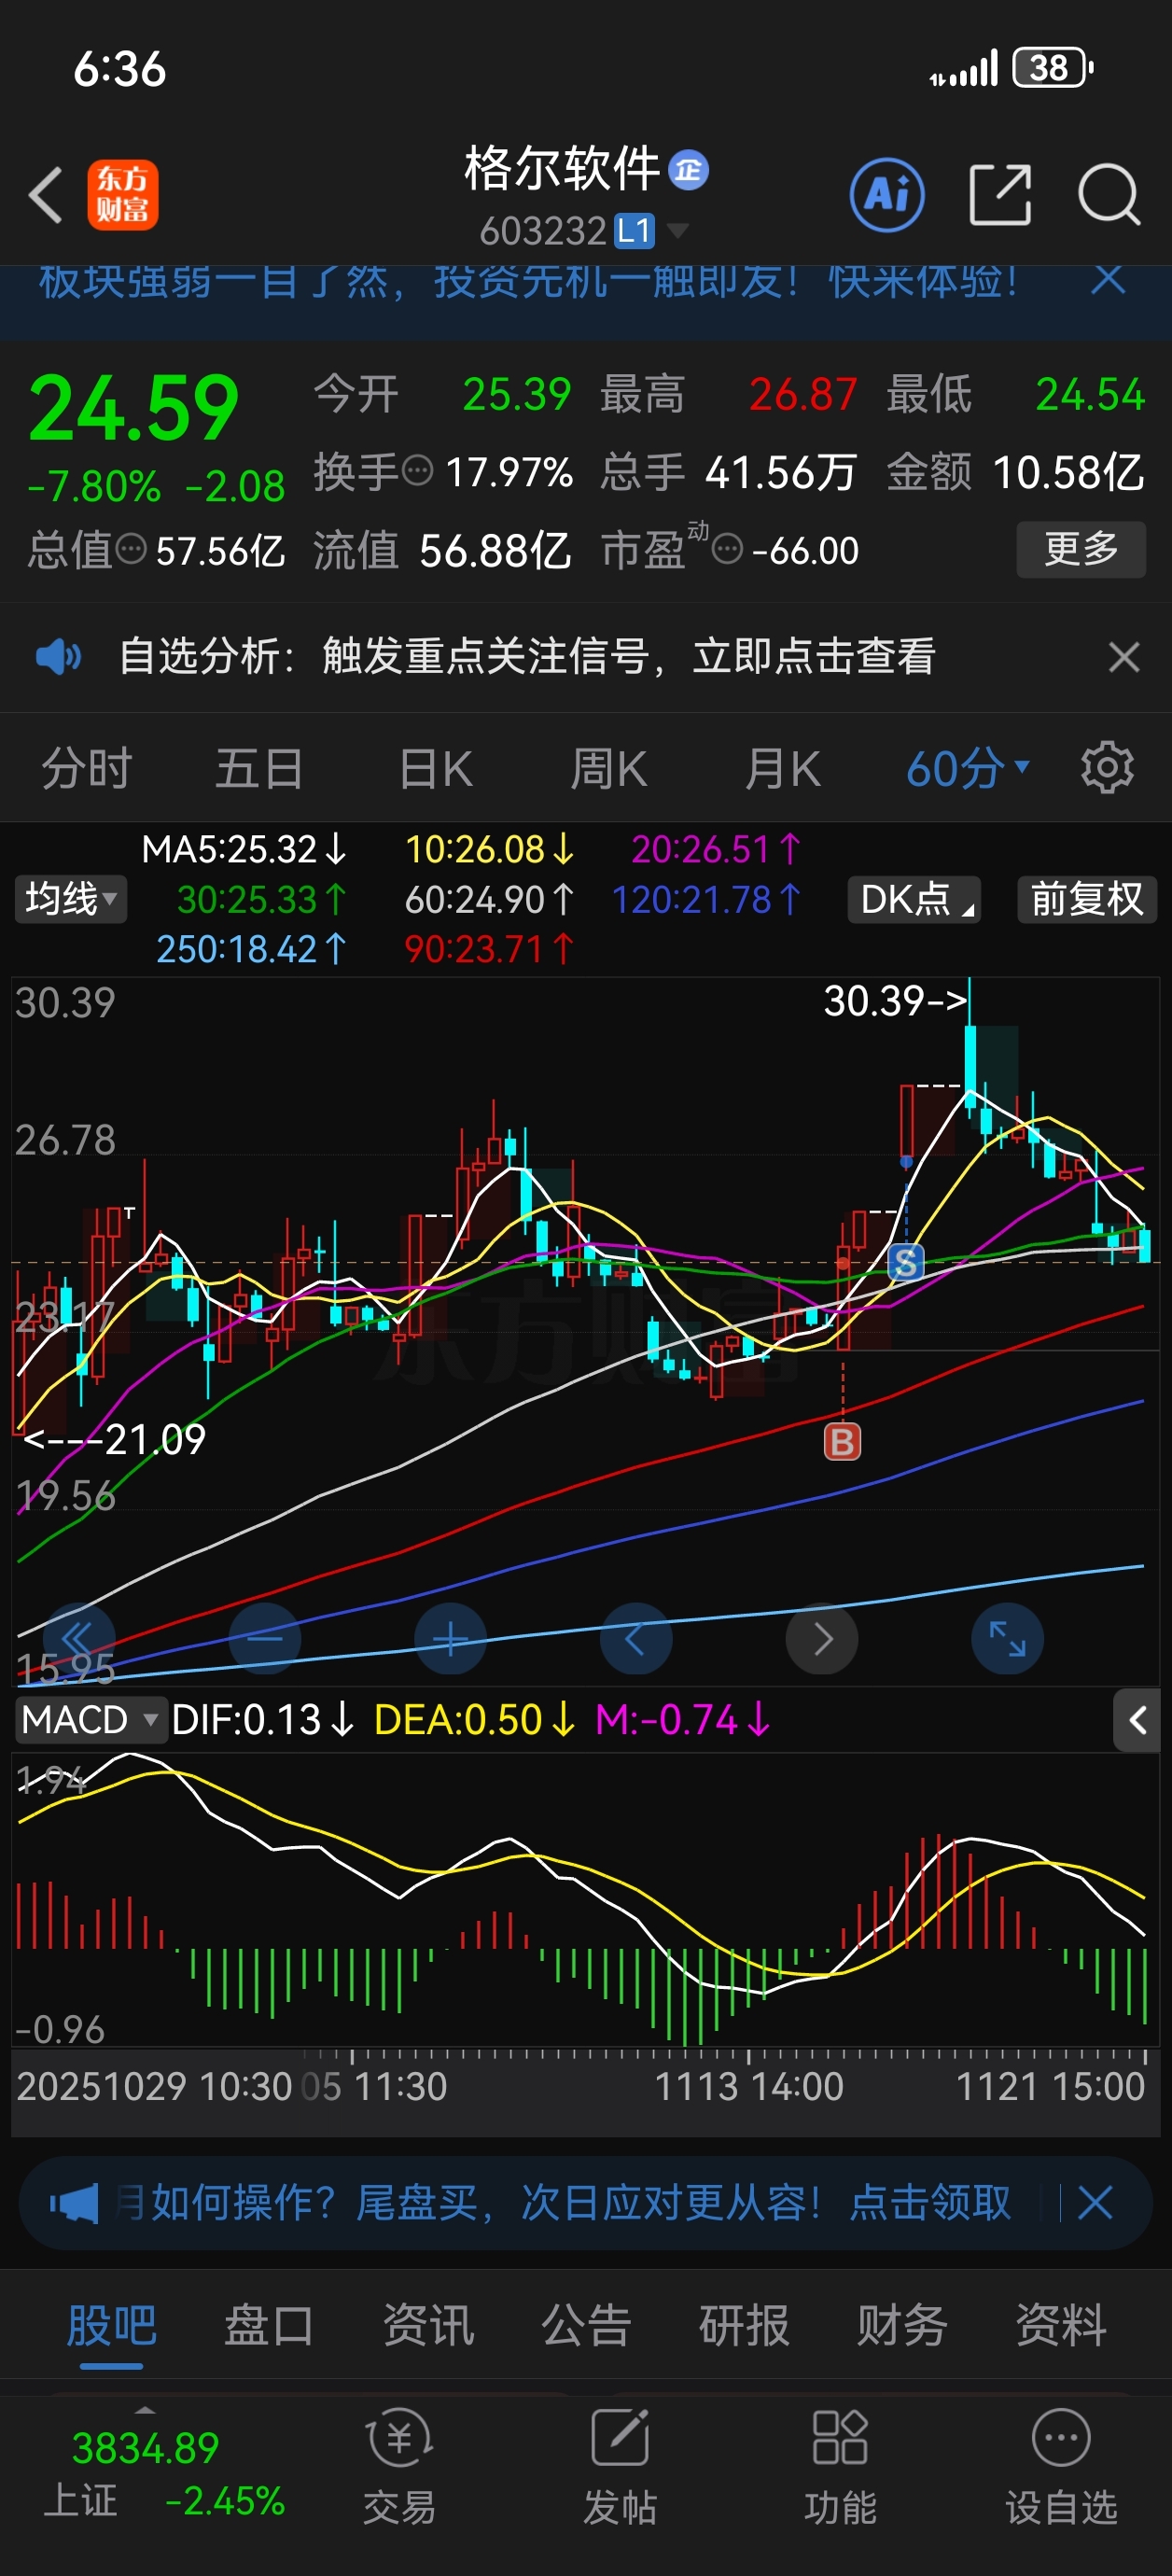
Task: Open chart settings gear icon
Action: (1107, 767)
